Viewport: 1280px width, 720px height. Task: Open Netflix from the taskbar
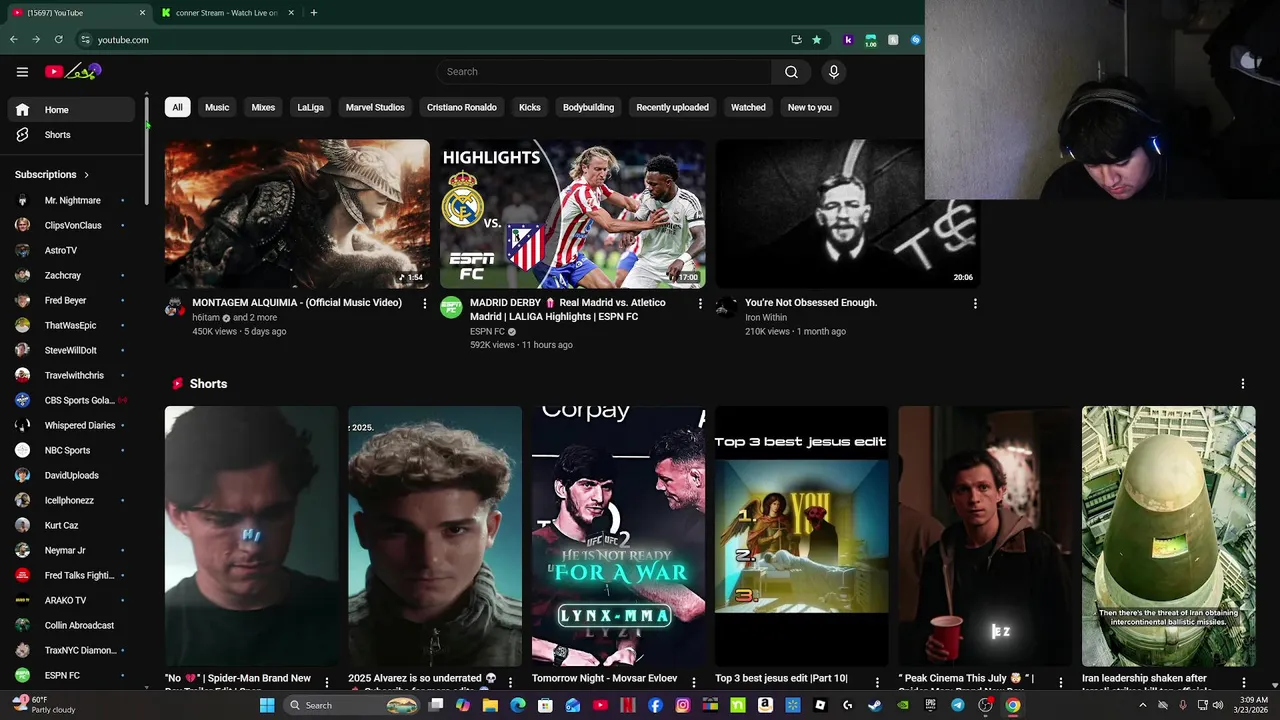[x=627, y=705]
